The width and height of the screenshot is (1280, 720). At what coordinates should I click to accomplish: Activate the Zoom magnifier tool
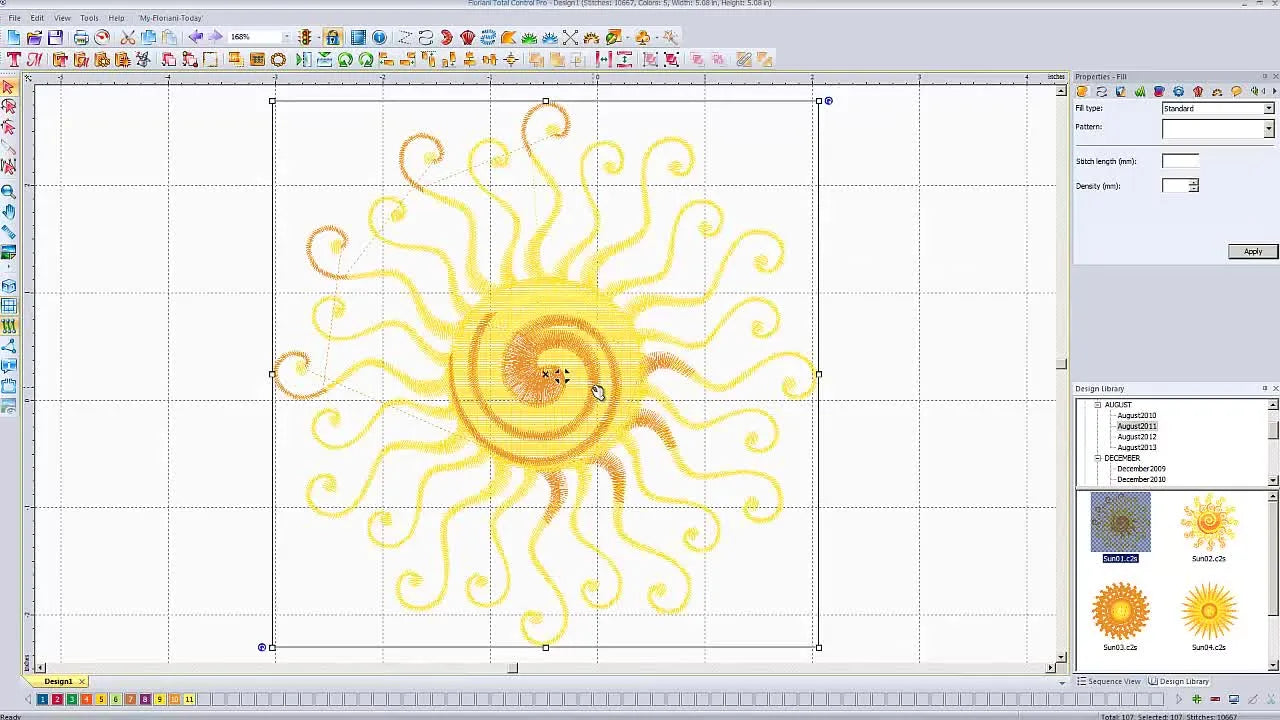tap(8, 190)
